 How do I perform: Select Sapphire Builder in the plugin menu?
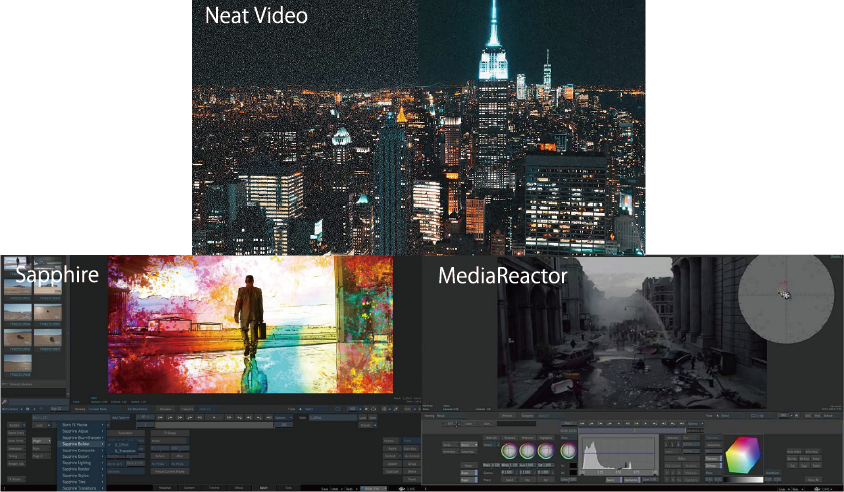(81, 444)
